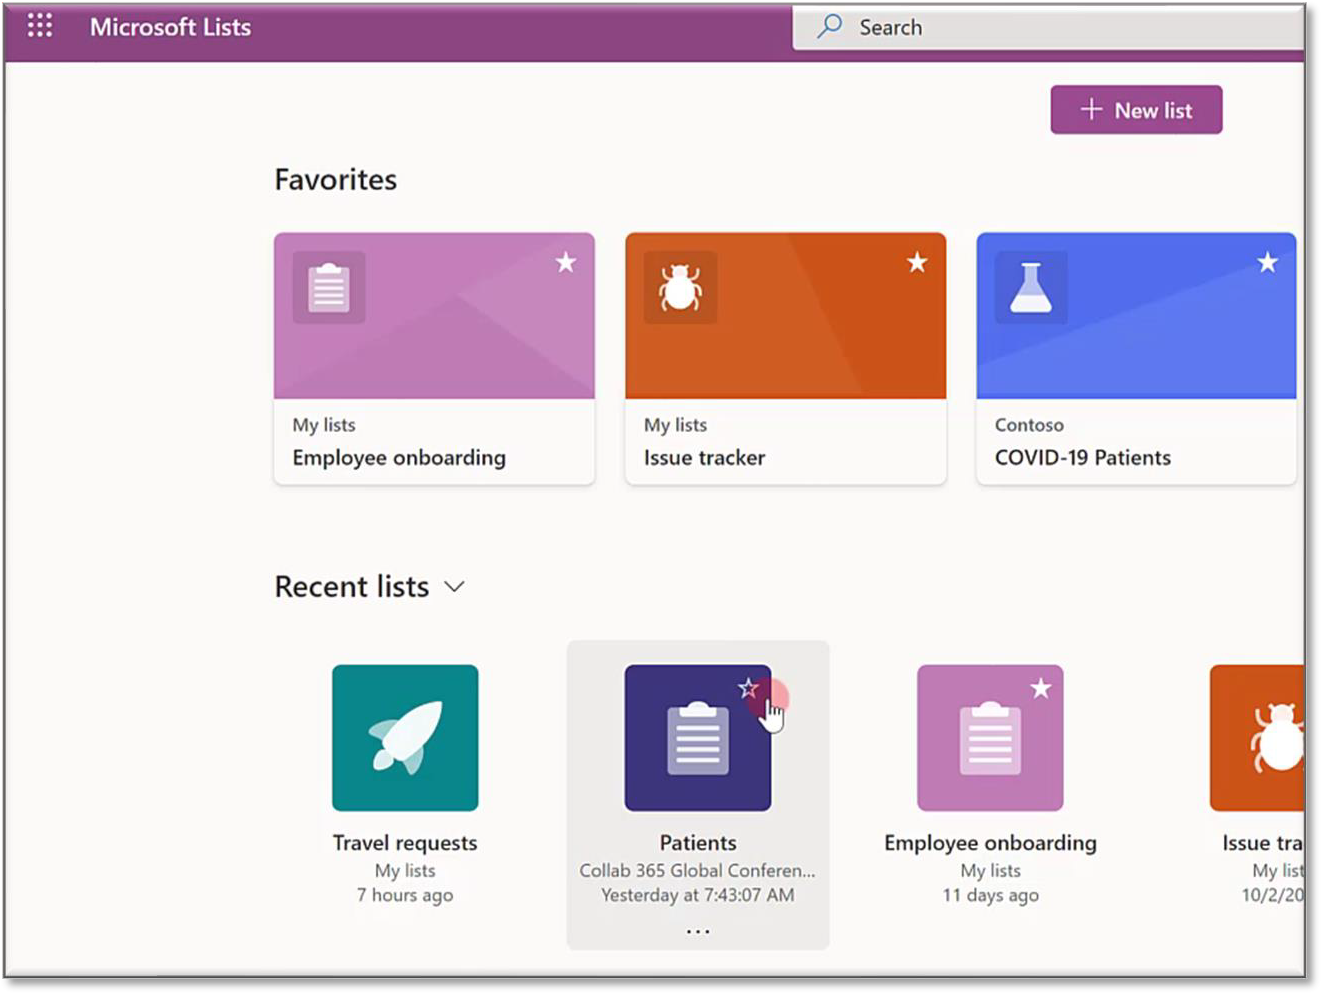This screenshot has height=993, width=1321.
Task: Create a new list with New list button
Action: click(x=1136, y=110)
